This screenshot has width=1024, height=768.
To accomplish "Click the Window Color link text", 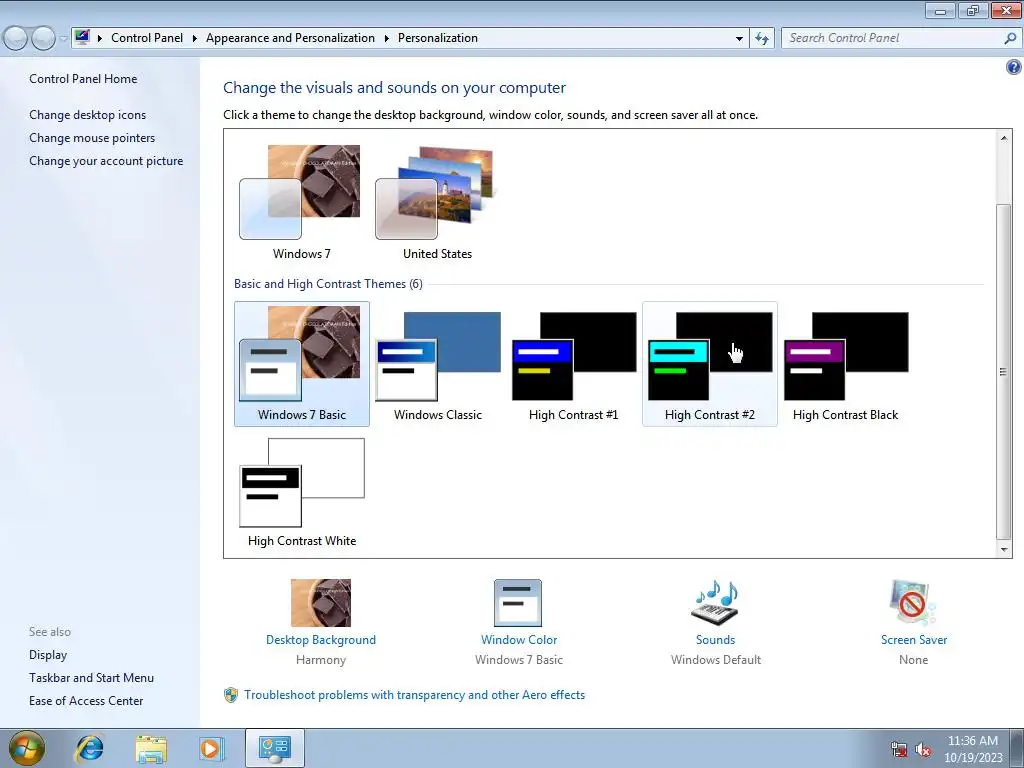I will click(519, 640).
